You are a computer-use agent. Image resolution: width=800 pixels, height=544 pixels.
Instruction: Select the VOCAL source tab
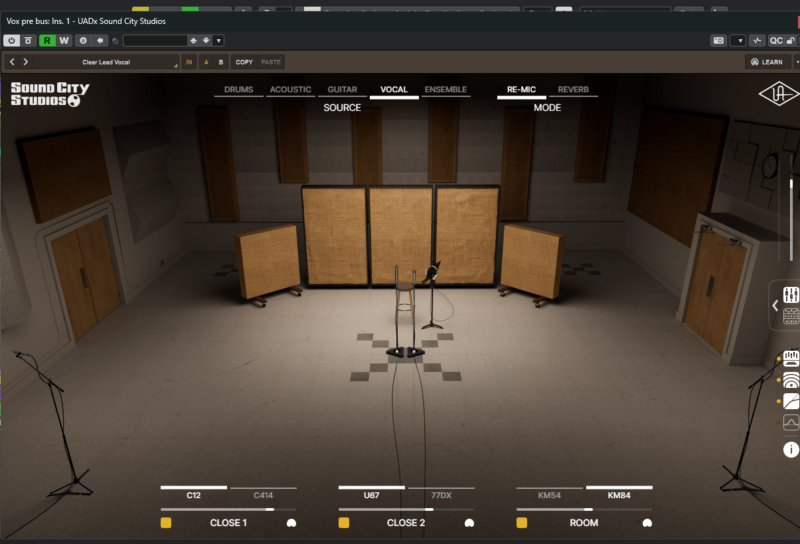coord(394,90)
